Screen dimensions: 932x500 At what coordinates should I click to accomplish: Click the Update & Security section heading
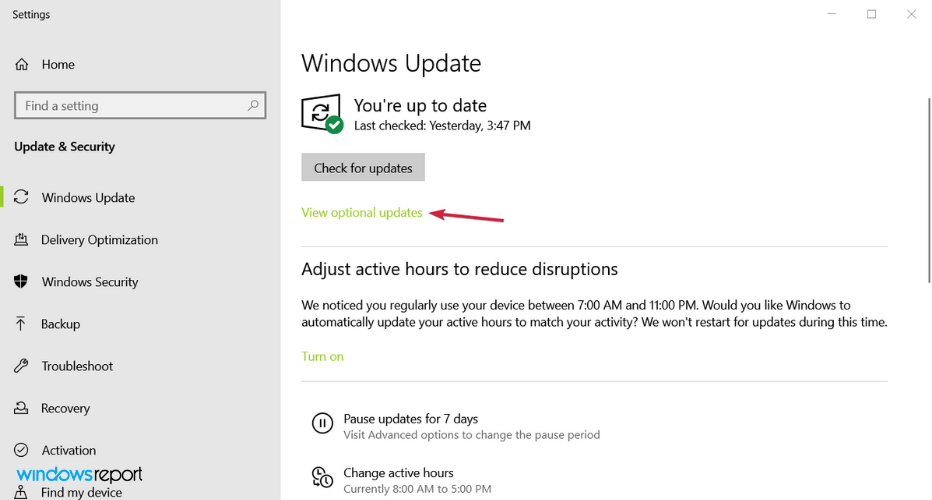click(x=64, y=146)
